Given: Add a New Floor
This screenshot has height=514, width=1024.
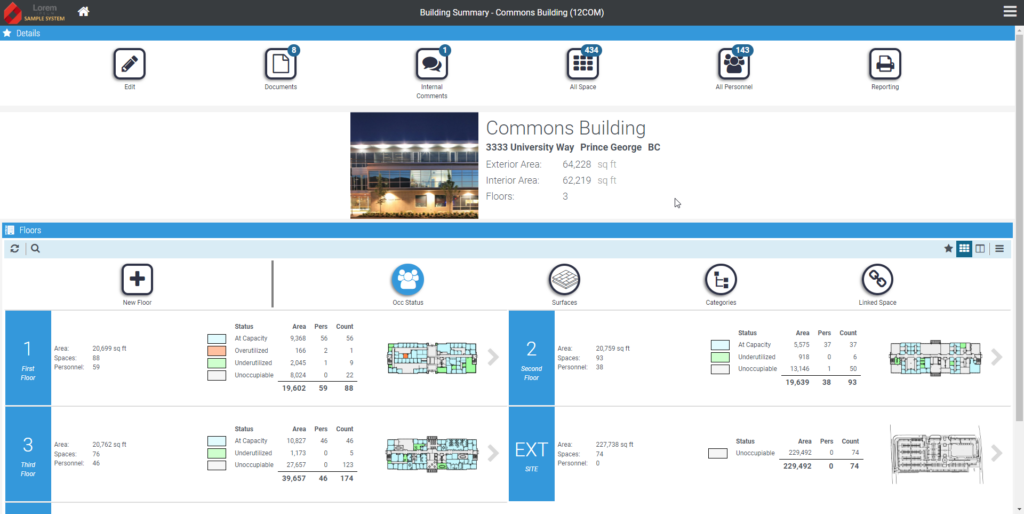Looking at the screenshot, I should click(x=137, y=280).
